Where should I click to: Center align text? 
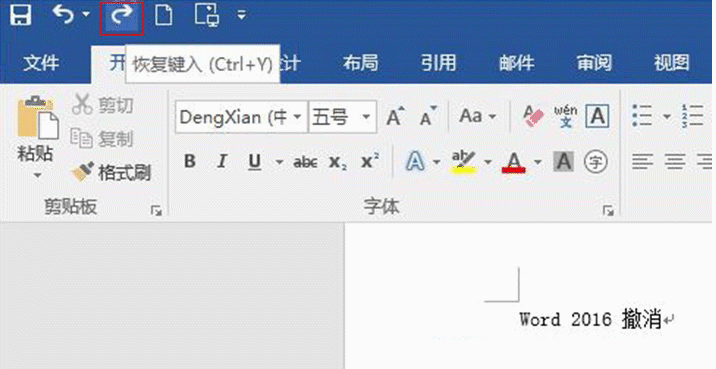(x=675, y=162)
